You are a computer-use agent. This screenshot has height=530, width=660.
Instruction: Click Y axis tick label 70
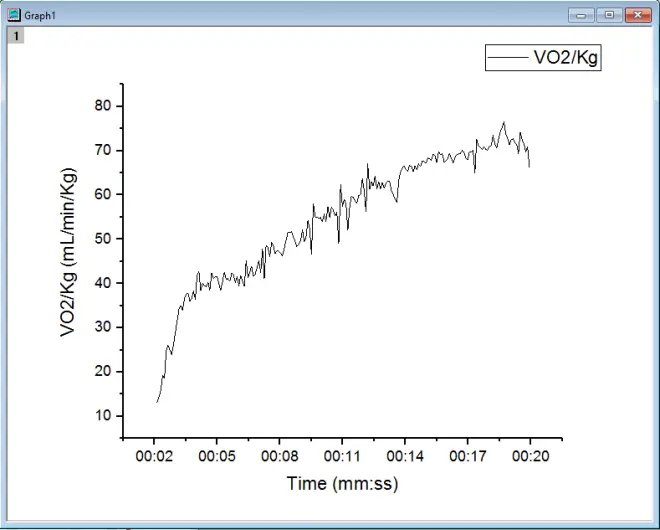[x=103, y=150]
